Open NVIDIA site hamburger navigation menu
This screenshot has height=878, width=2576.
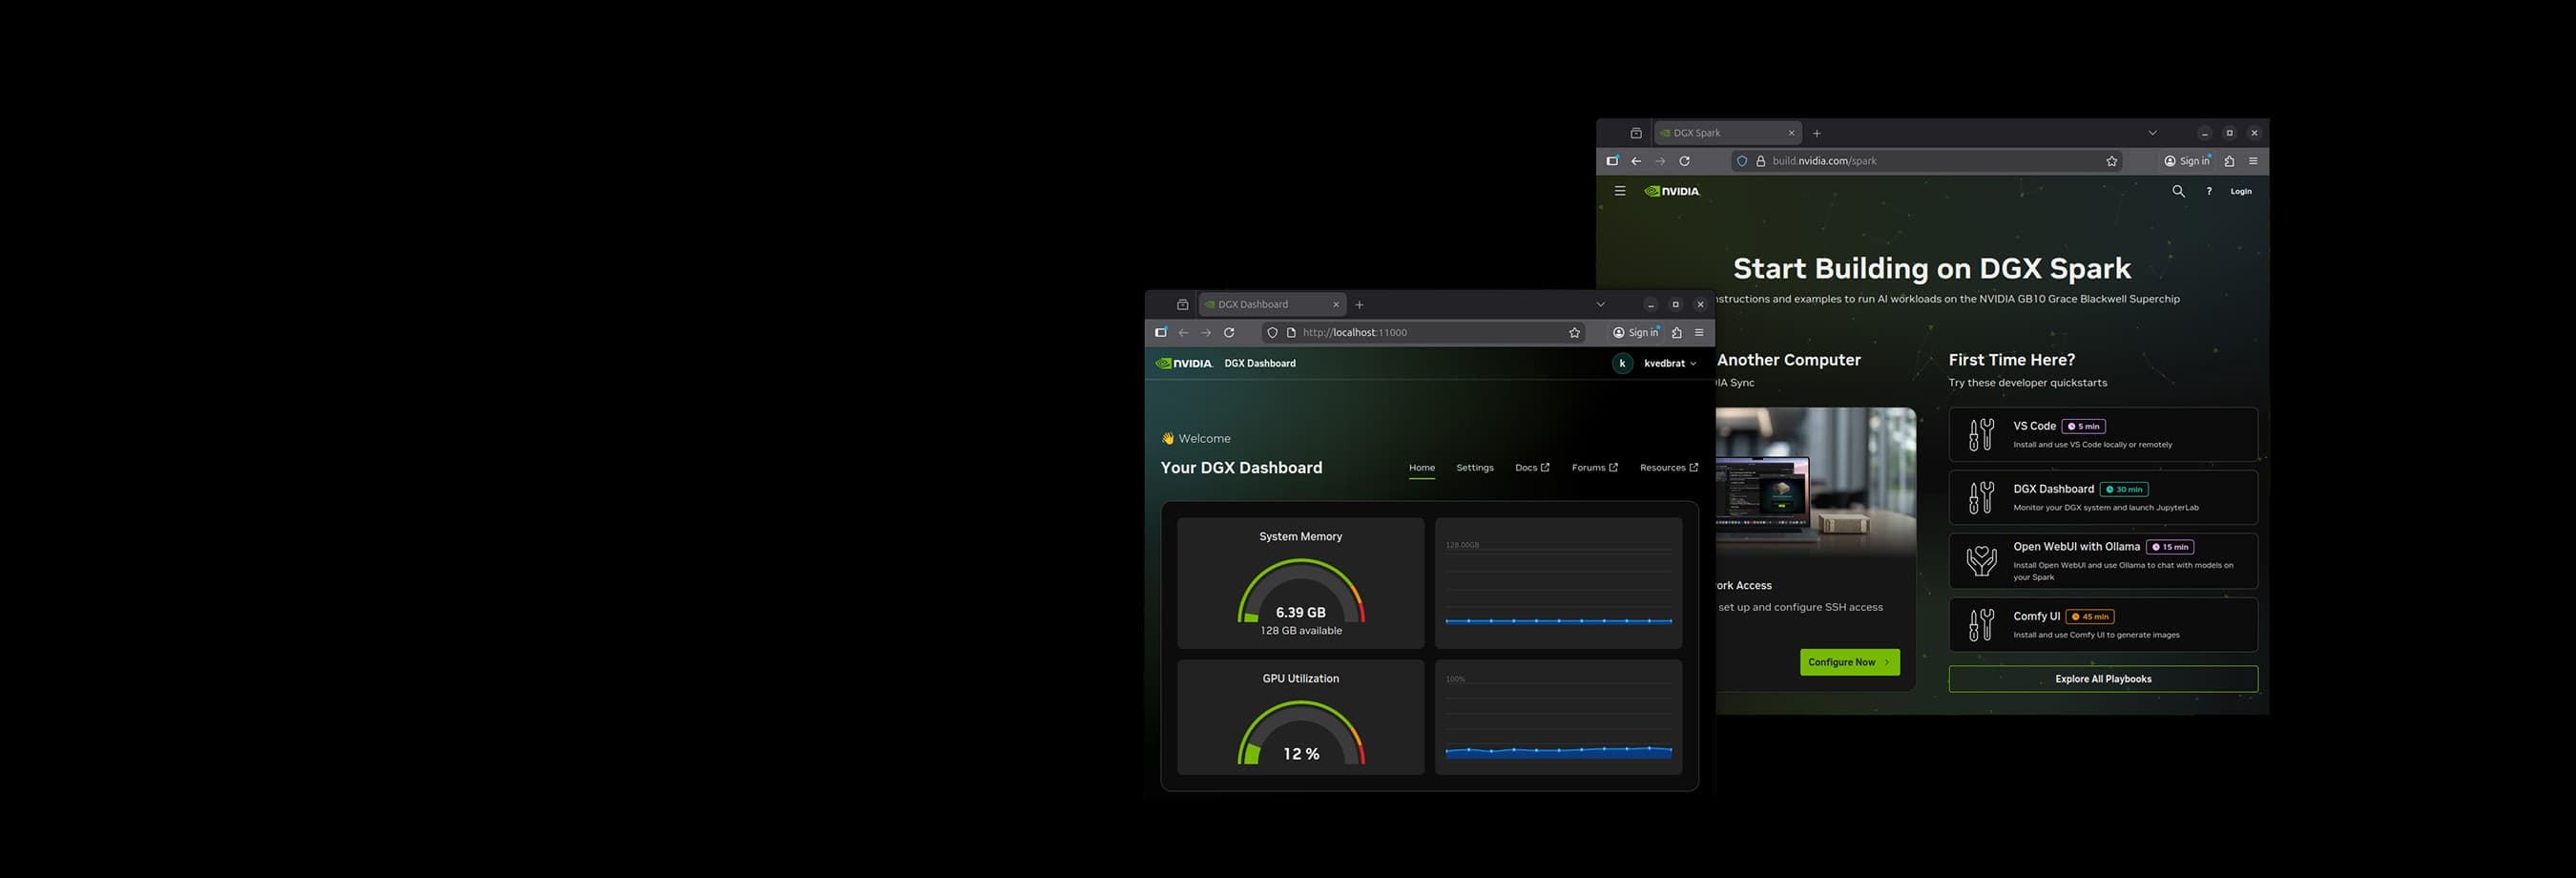[1620, 191]
